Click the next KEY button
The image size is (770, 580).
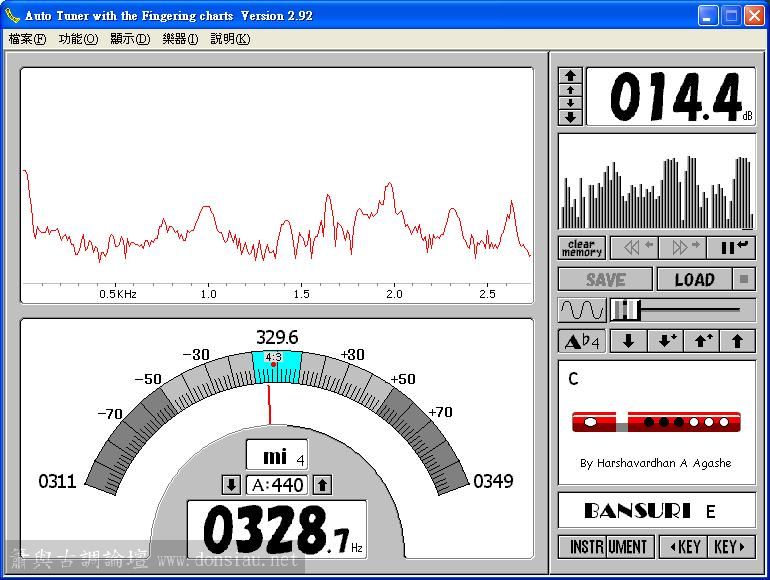pos(731,547)
